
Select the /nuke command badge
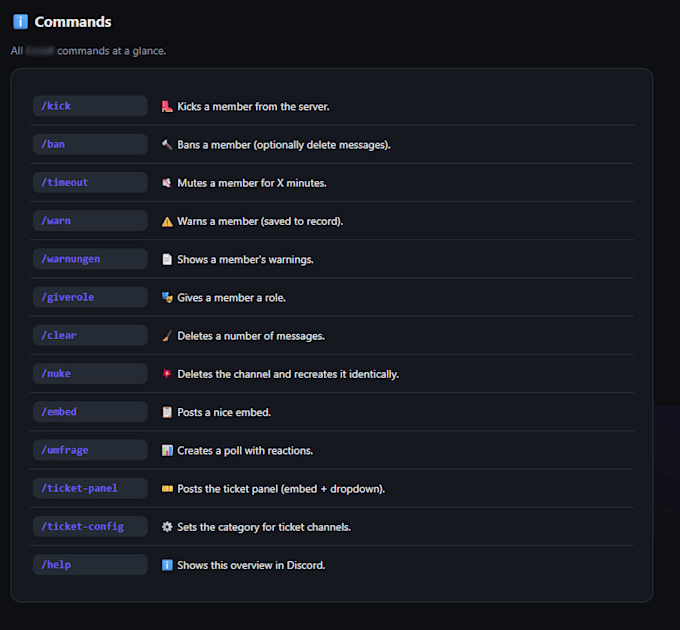coord(90,373)
